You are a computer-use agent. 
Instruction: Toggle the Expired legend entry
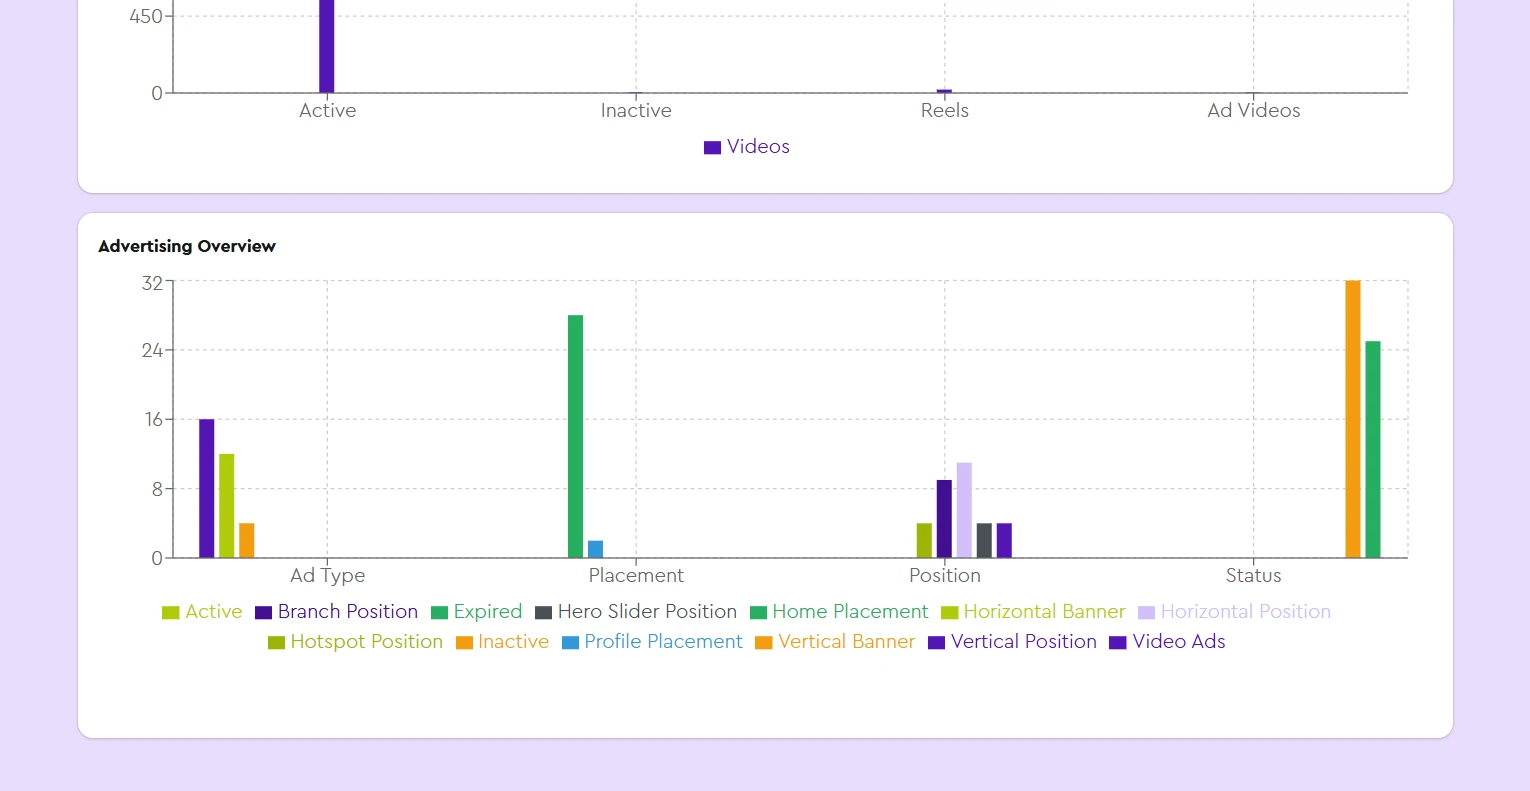pyautogui.click(x=476, y=612)
